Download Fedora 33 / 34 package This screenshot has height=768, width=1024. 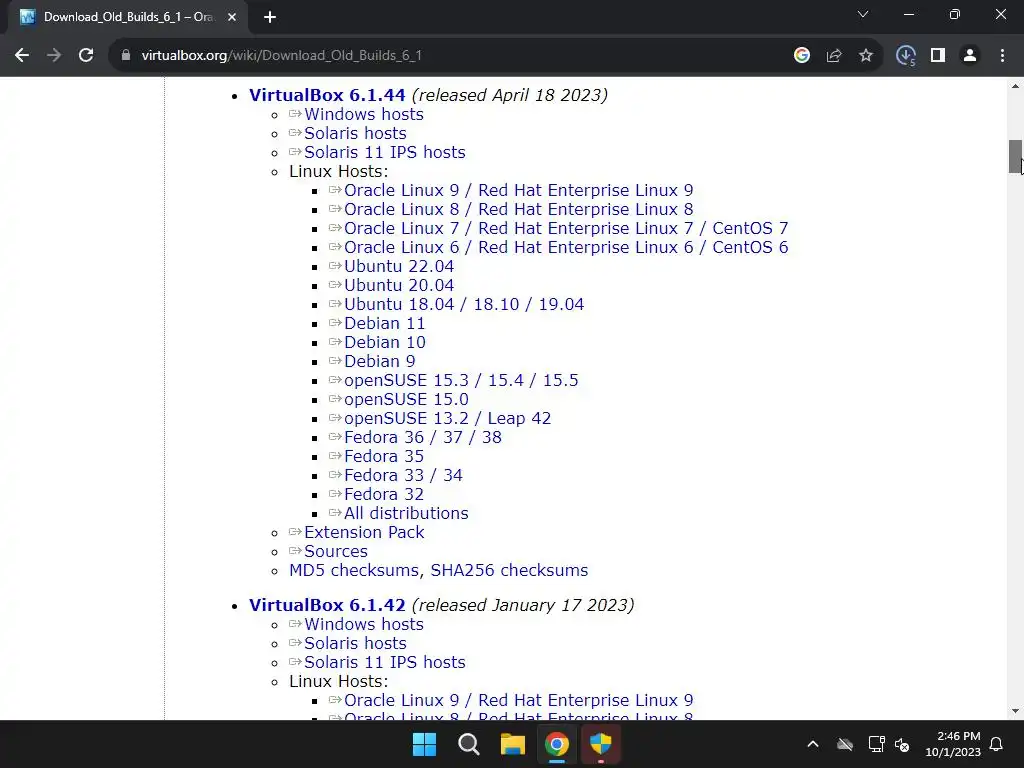point(403,475)
